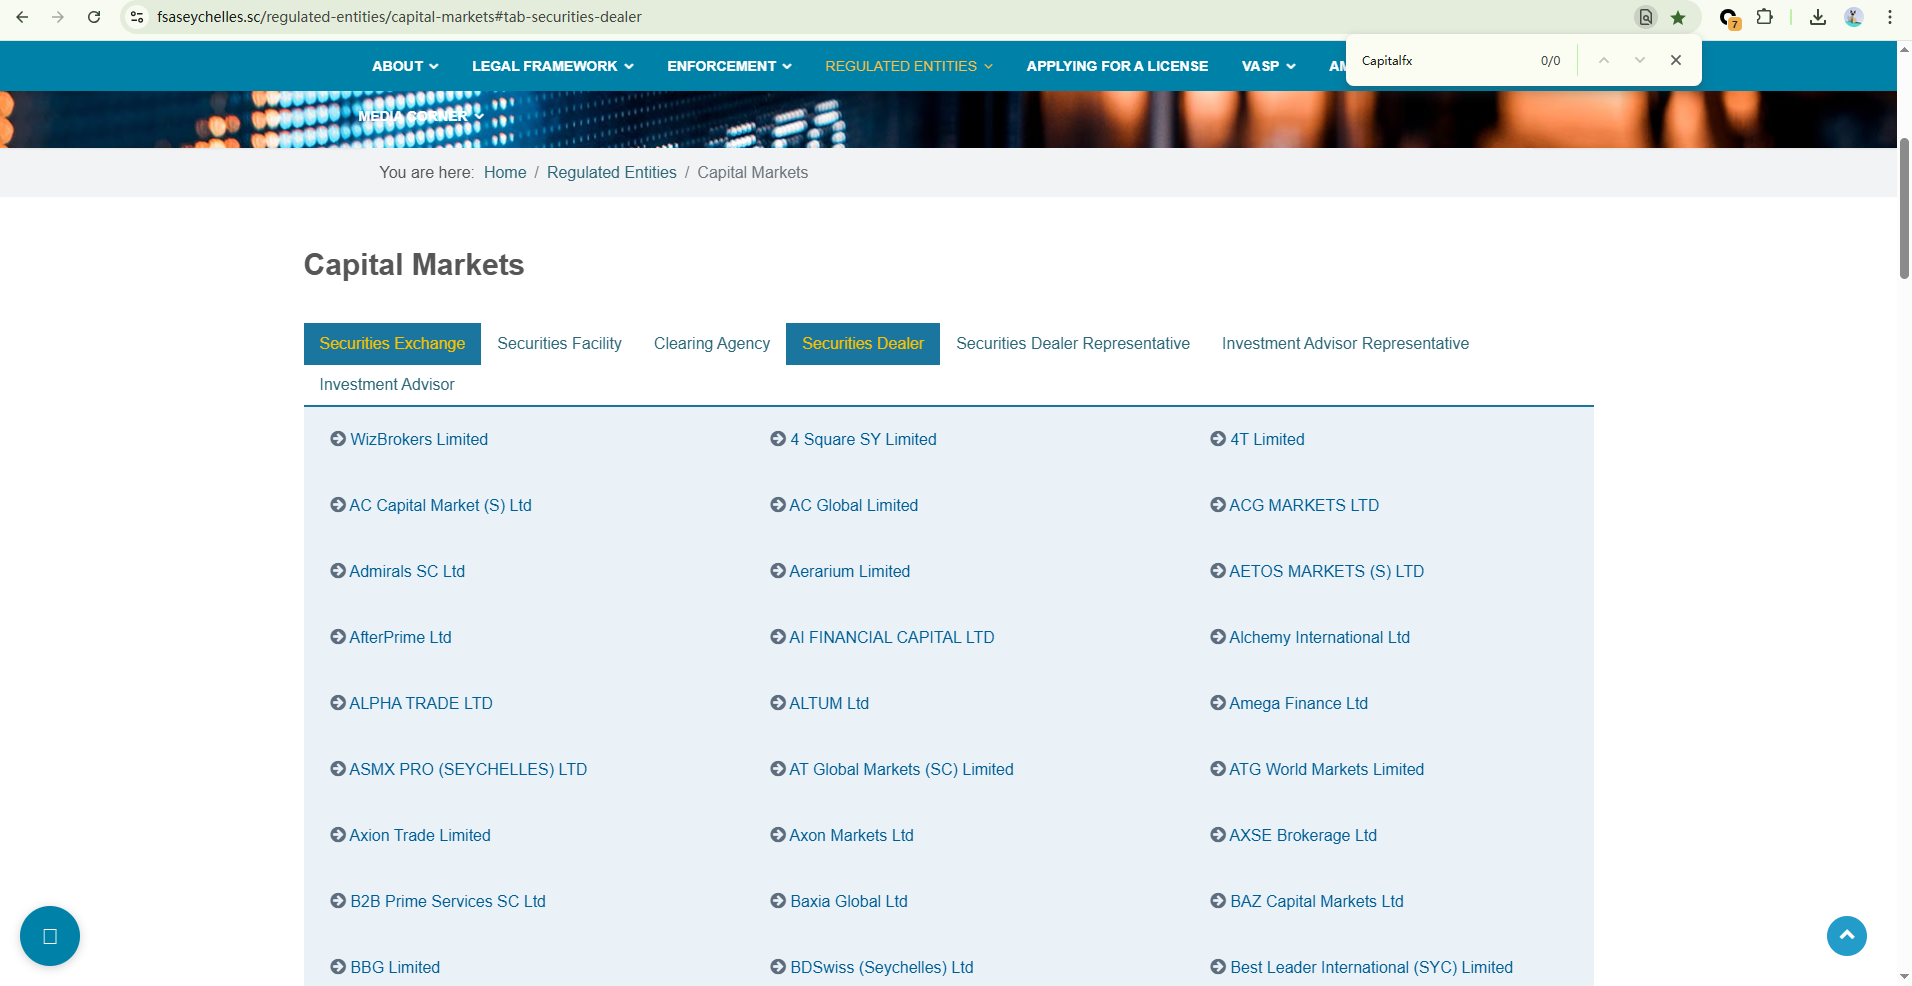Image resolution: width=1912 pixels, height=986 pixels.
Task: Click the arrow icon beside Baxia Global Ltd
Action: (x=778, y=901)
